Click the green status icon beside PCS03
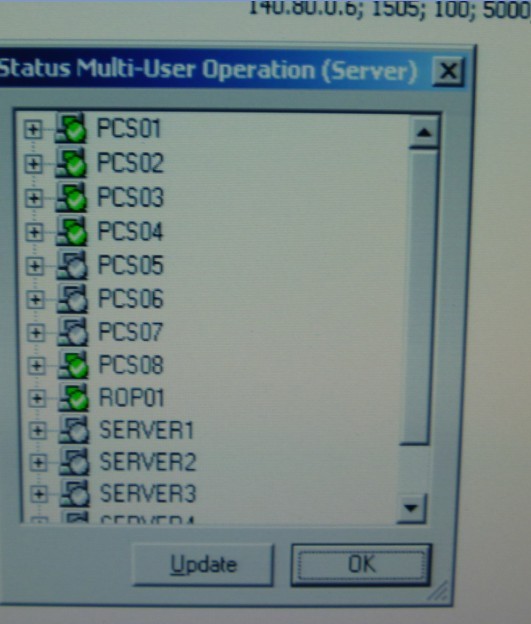The height and width of the screenshot is (624, 531). click(72, 197)
